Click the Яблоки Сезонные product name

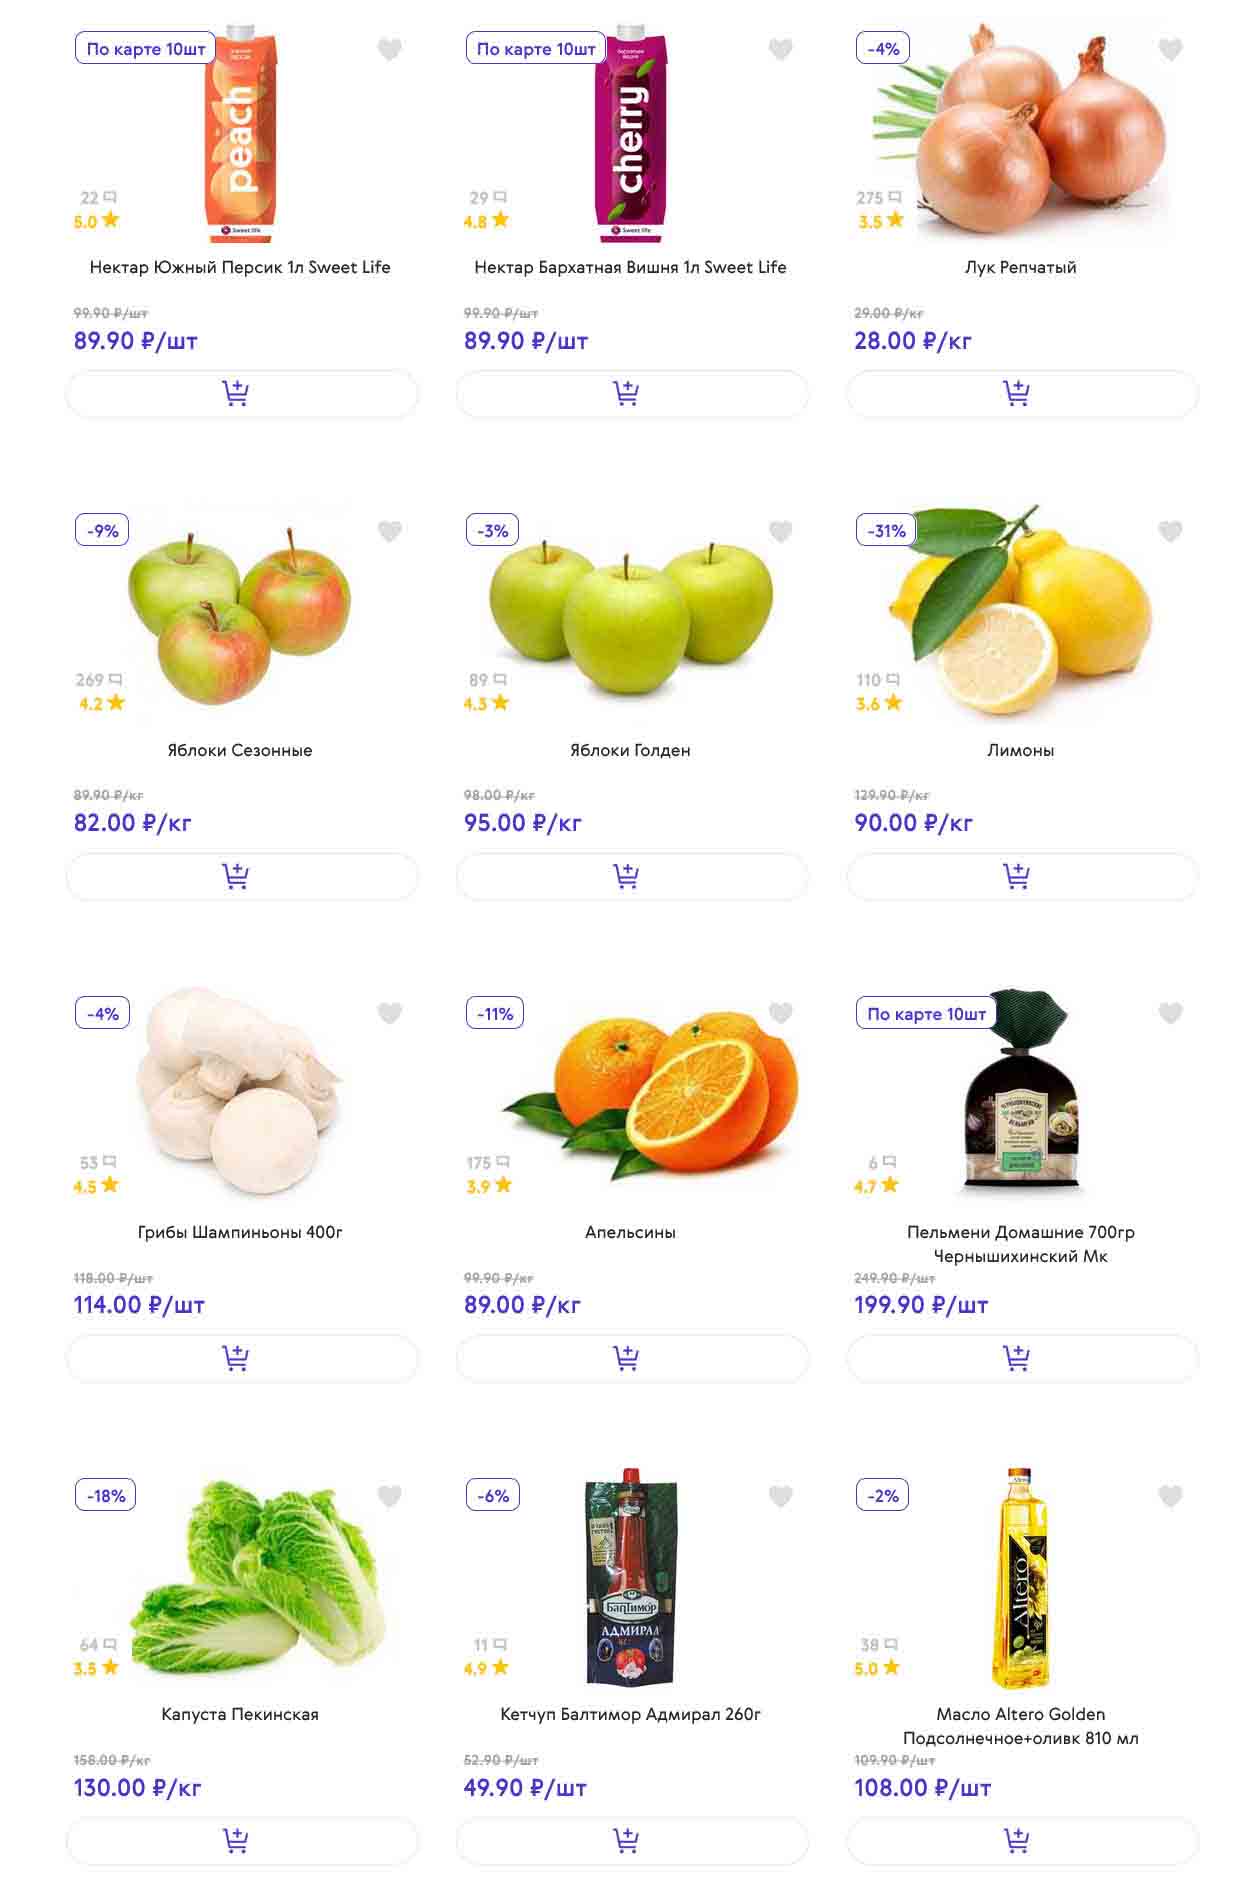(240, 750)
